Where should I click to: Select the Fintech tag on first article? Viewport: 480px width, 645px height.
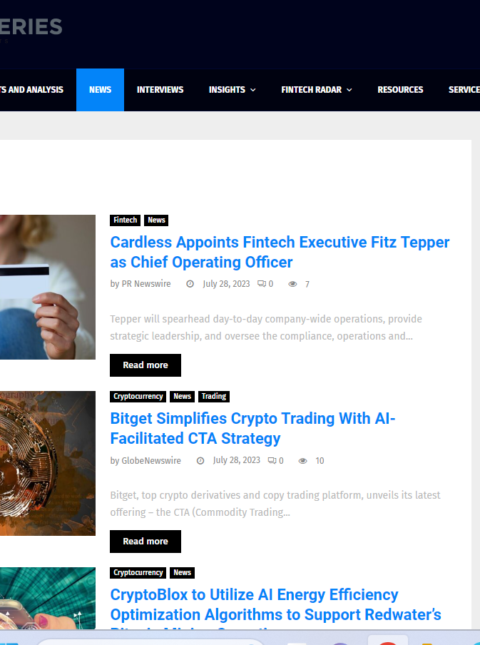pos(125,220)
